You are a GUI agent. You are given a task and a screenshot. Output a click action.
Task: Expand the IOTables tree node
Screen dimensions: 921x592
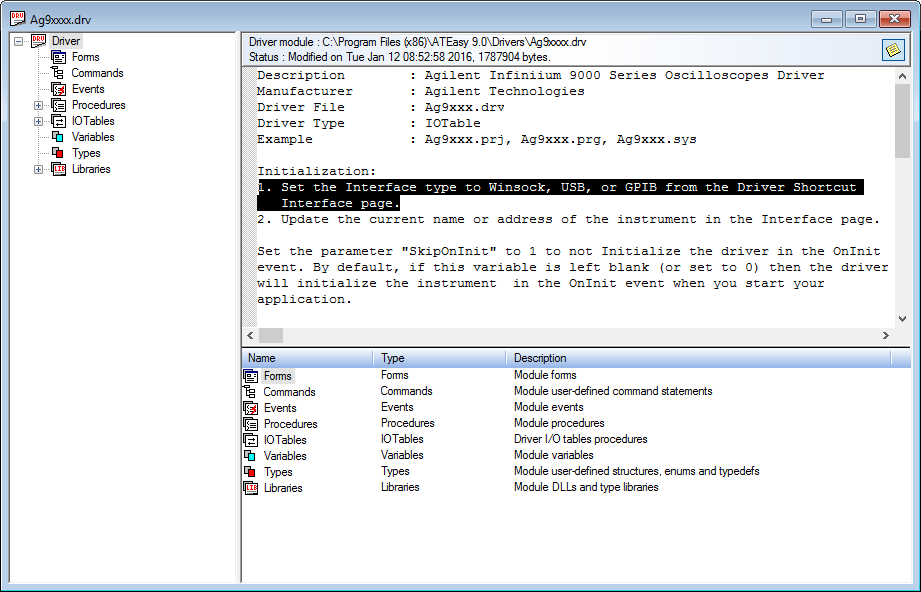(x=39, y=121)
